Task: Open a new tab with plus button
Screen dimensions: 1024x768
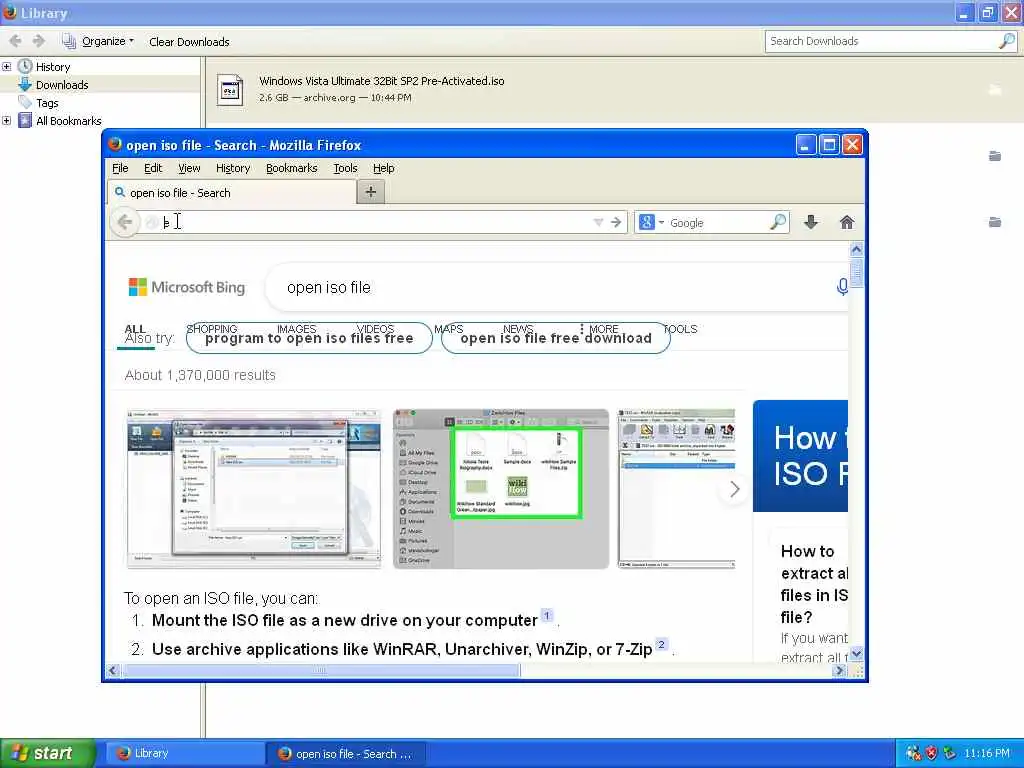Action: coord(370,192)
